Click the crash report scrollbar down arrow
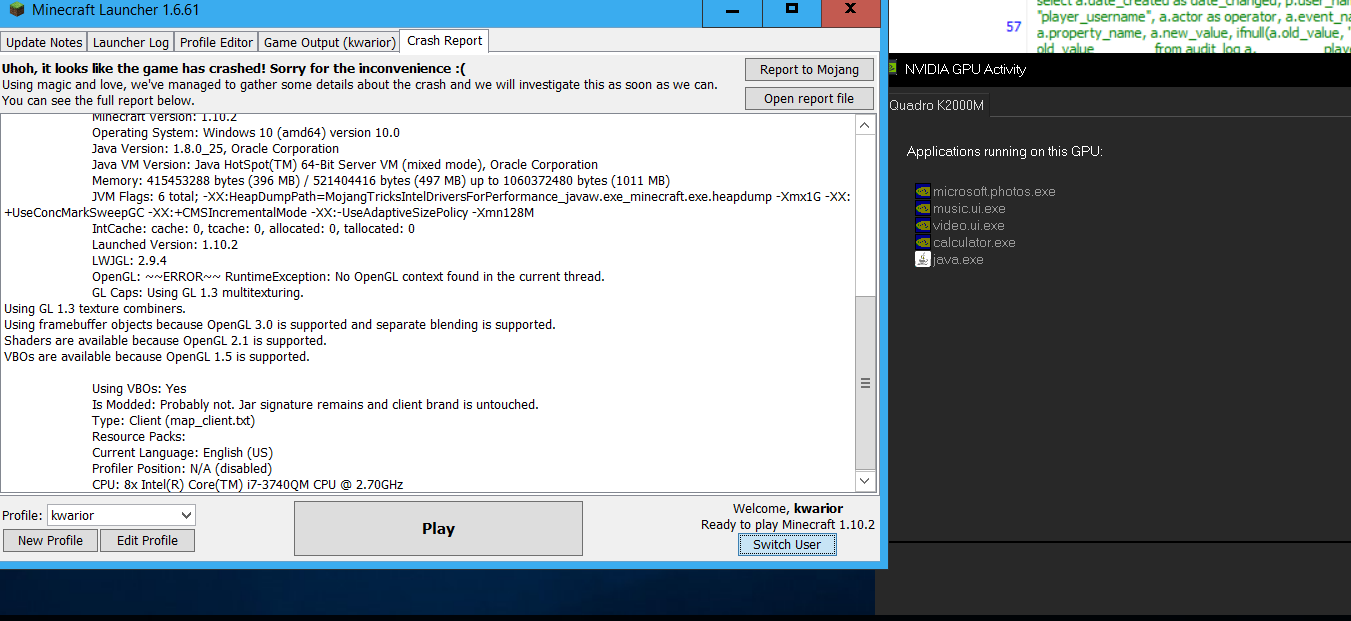This screenshot has width=1351, height=621. click(x=865, y=481)
